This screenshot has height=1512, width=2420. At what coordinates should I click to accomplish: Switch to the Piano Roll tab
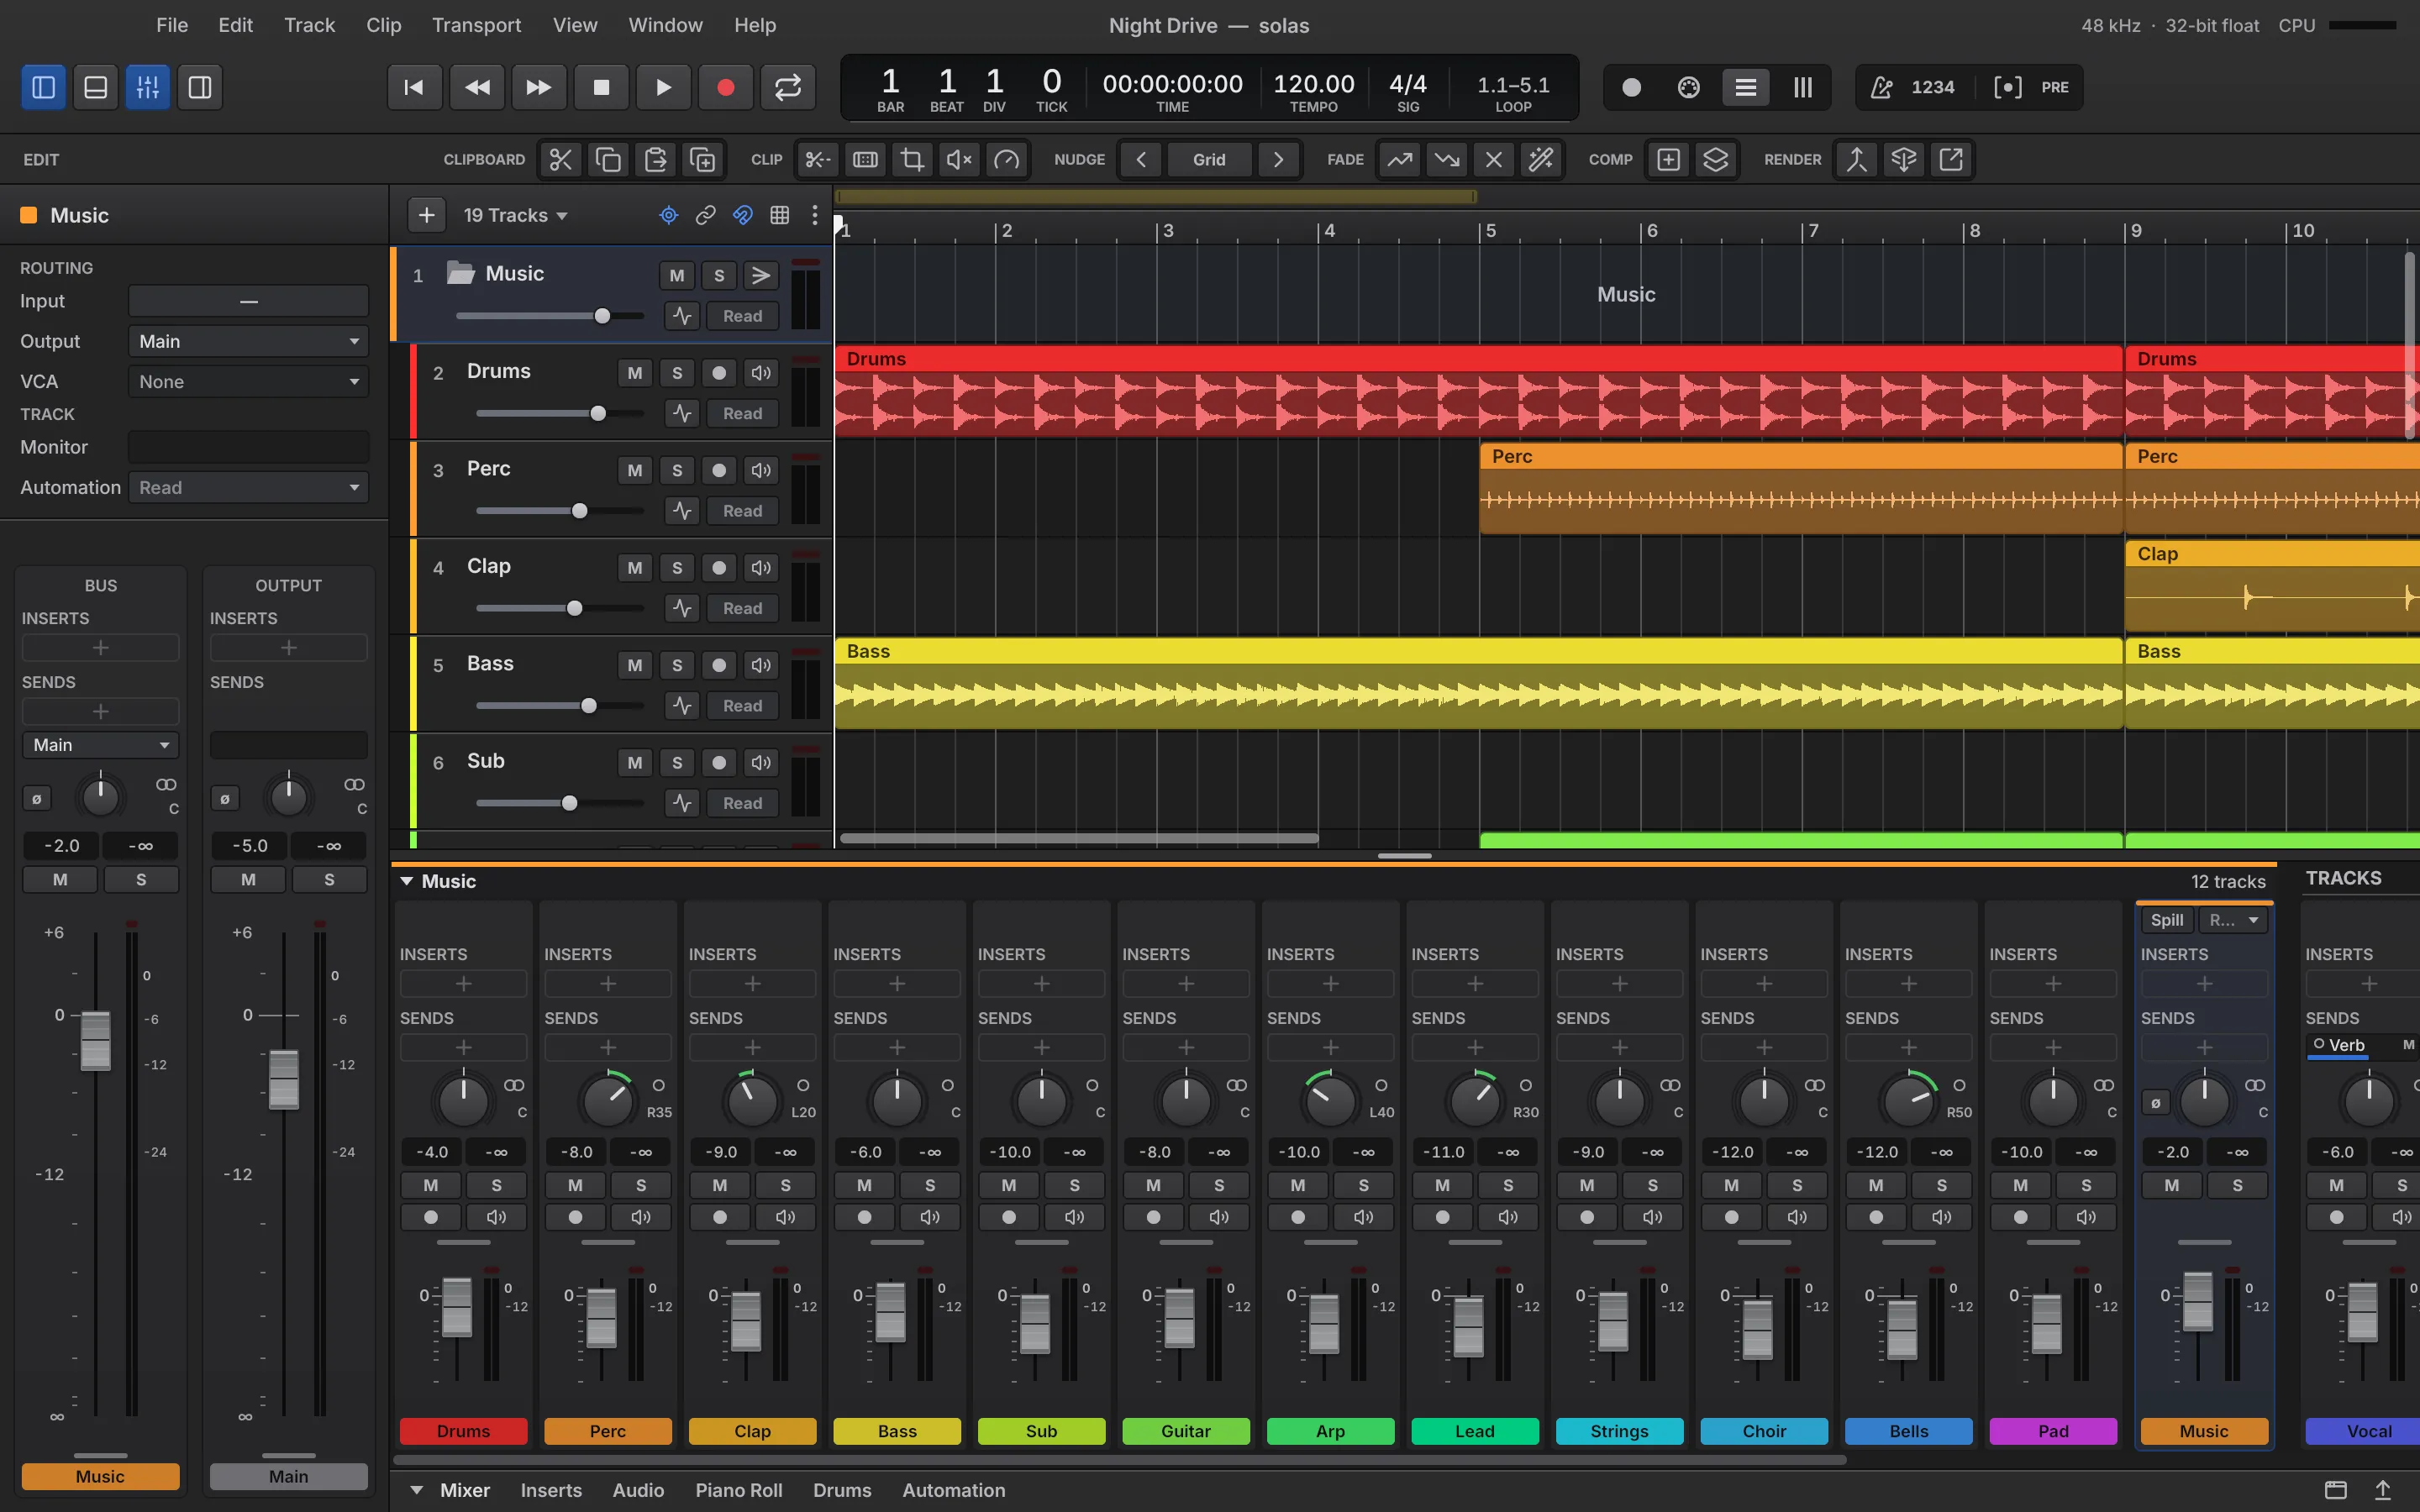pos(739,1490)
